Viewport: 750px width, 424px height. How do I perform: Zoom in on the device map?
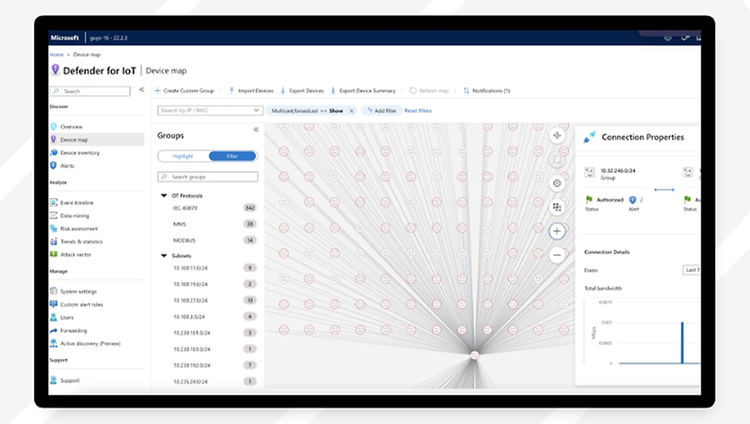click(557, 231)
